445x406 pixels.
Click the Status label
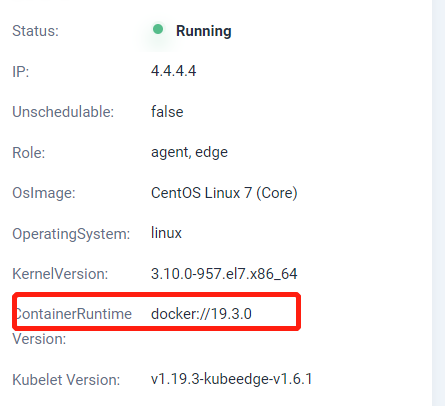(35, 31)
